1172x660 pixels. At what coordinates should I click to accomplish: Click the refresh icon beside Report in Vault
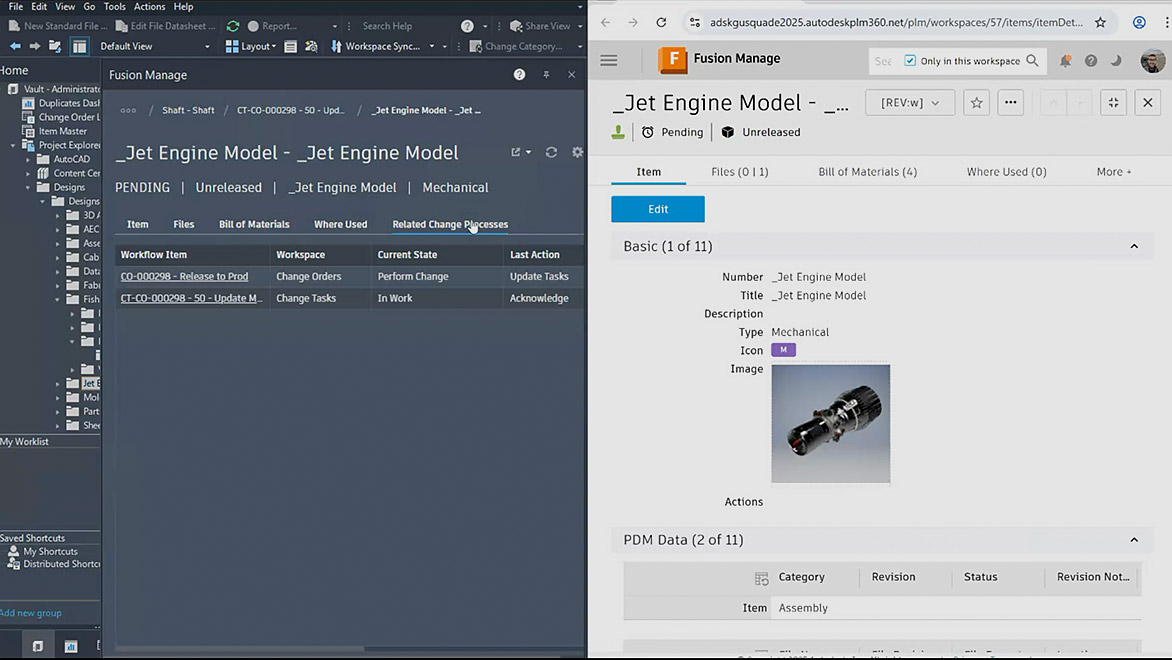(x=233, y=26)
